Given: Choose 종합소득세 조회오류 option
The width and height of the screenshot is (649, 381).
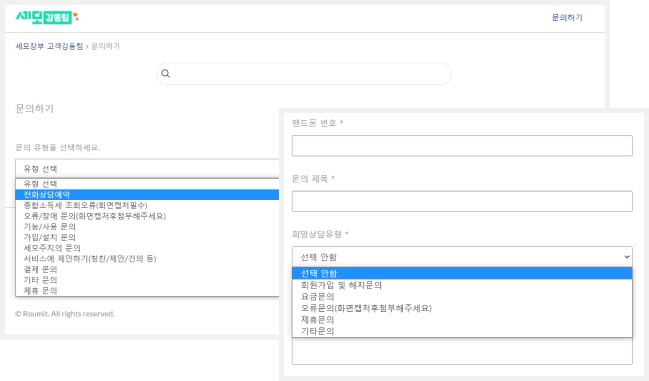Looking at the screenshot, I should [x=147, y=205].
